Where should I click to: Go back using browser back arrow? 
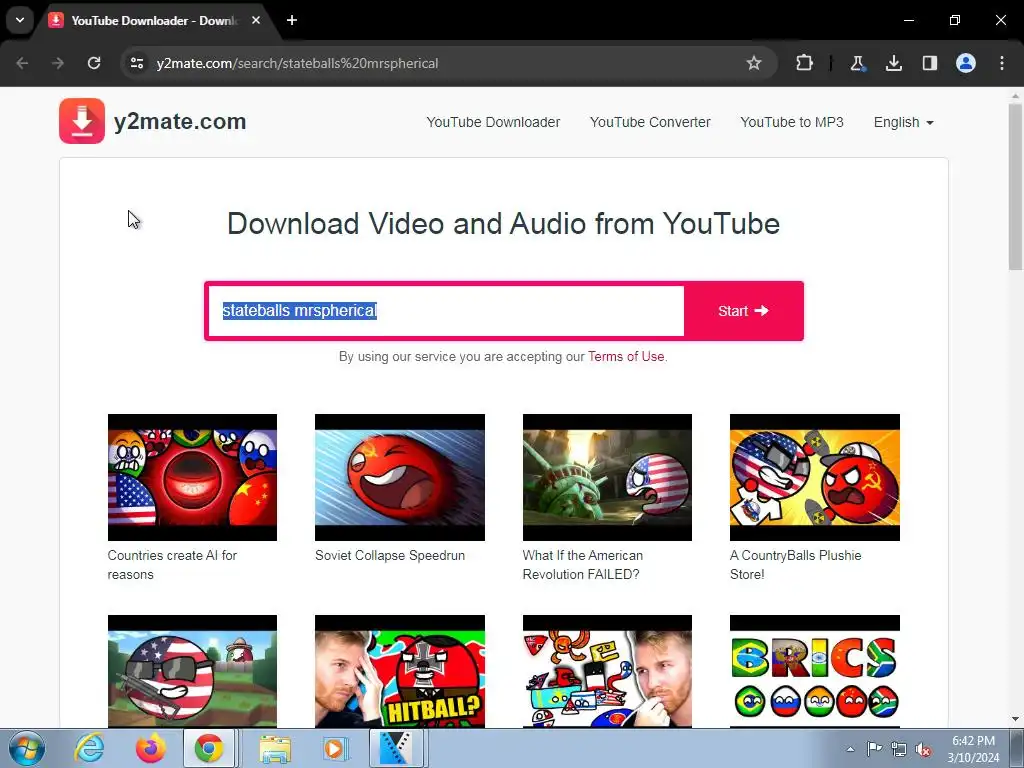22,63
